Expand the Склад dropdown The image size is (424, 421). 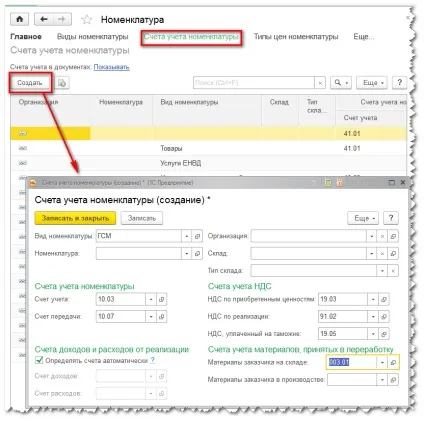coord(372,254)
